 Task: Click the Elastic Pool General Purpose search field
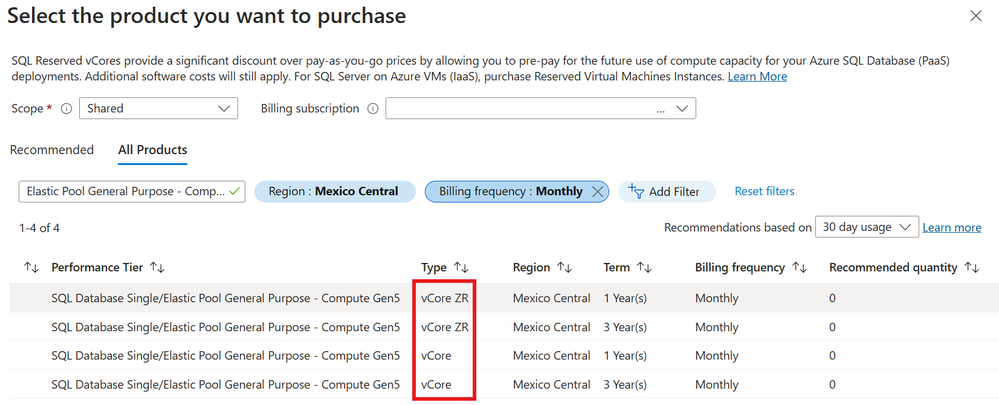click(x=125, y=191)
